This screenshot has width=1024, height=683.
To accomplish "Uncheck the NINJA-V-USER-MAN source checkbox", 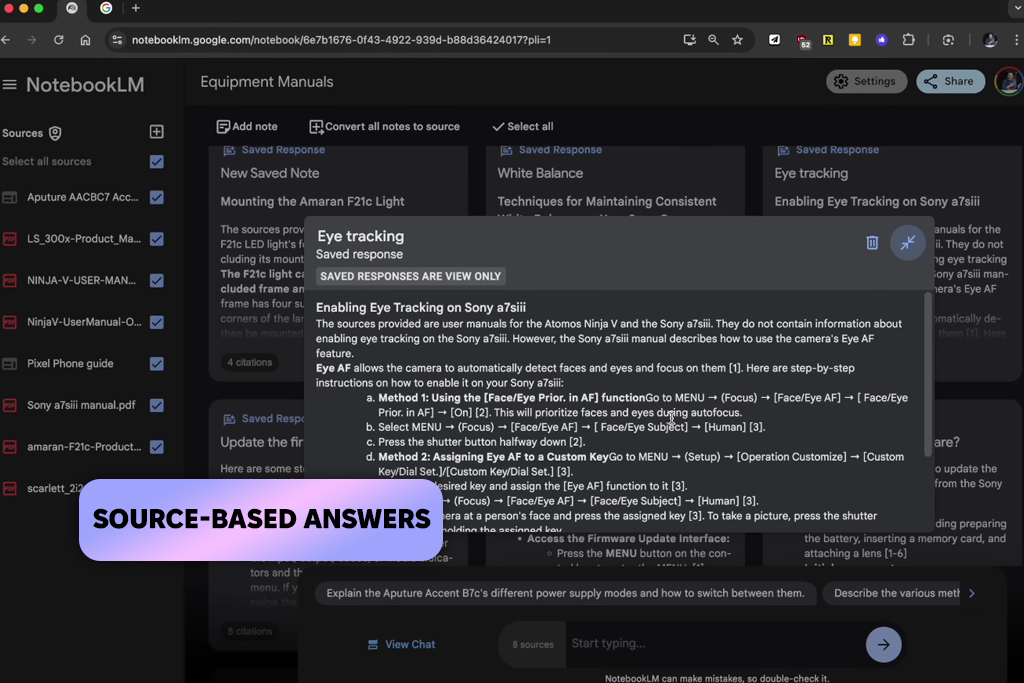I will pyautogui.click(x=157, y=281).
